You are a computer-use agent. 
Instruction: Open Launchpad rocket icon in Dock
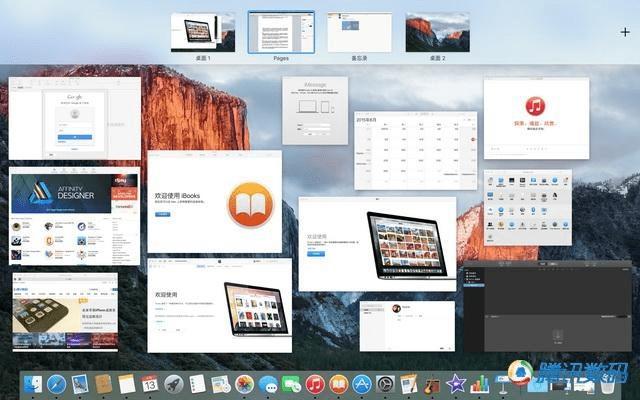pos(174,384)
